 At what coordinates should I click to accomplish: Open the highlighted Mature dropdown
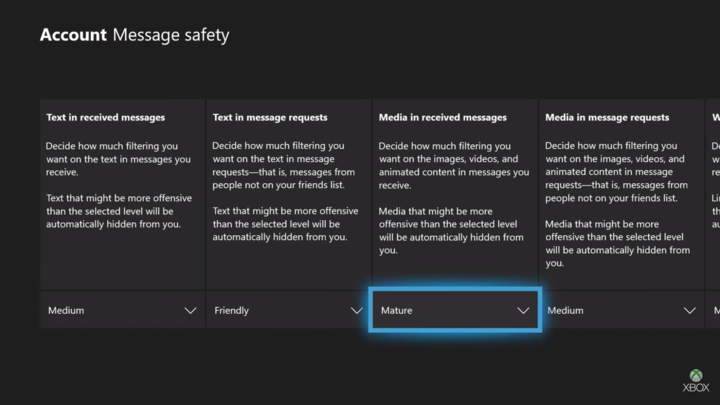[455, 310]
